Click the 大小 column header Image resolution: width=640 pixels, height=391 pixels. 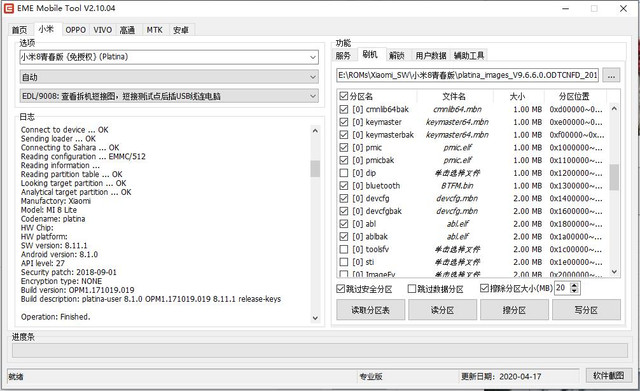click(x=518, y=96)
